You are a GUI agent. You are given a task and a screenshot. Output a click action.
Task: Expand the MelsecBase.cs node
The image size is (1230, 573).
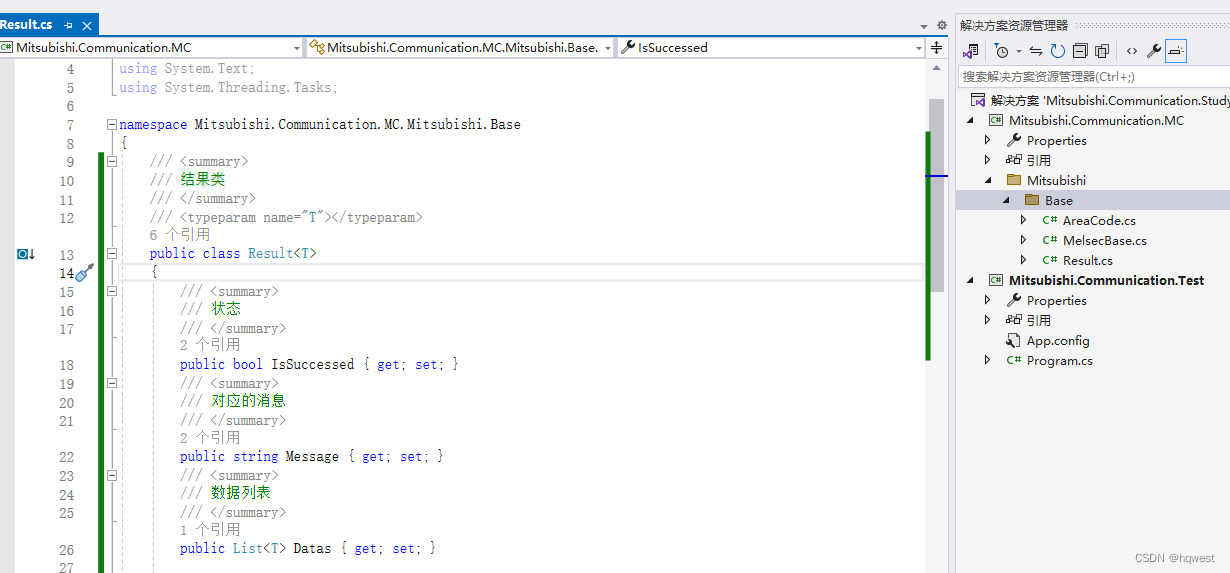coord(1023,240)
